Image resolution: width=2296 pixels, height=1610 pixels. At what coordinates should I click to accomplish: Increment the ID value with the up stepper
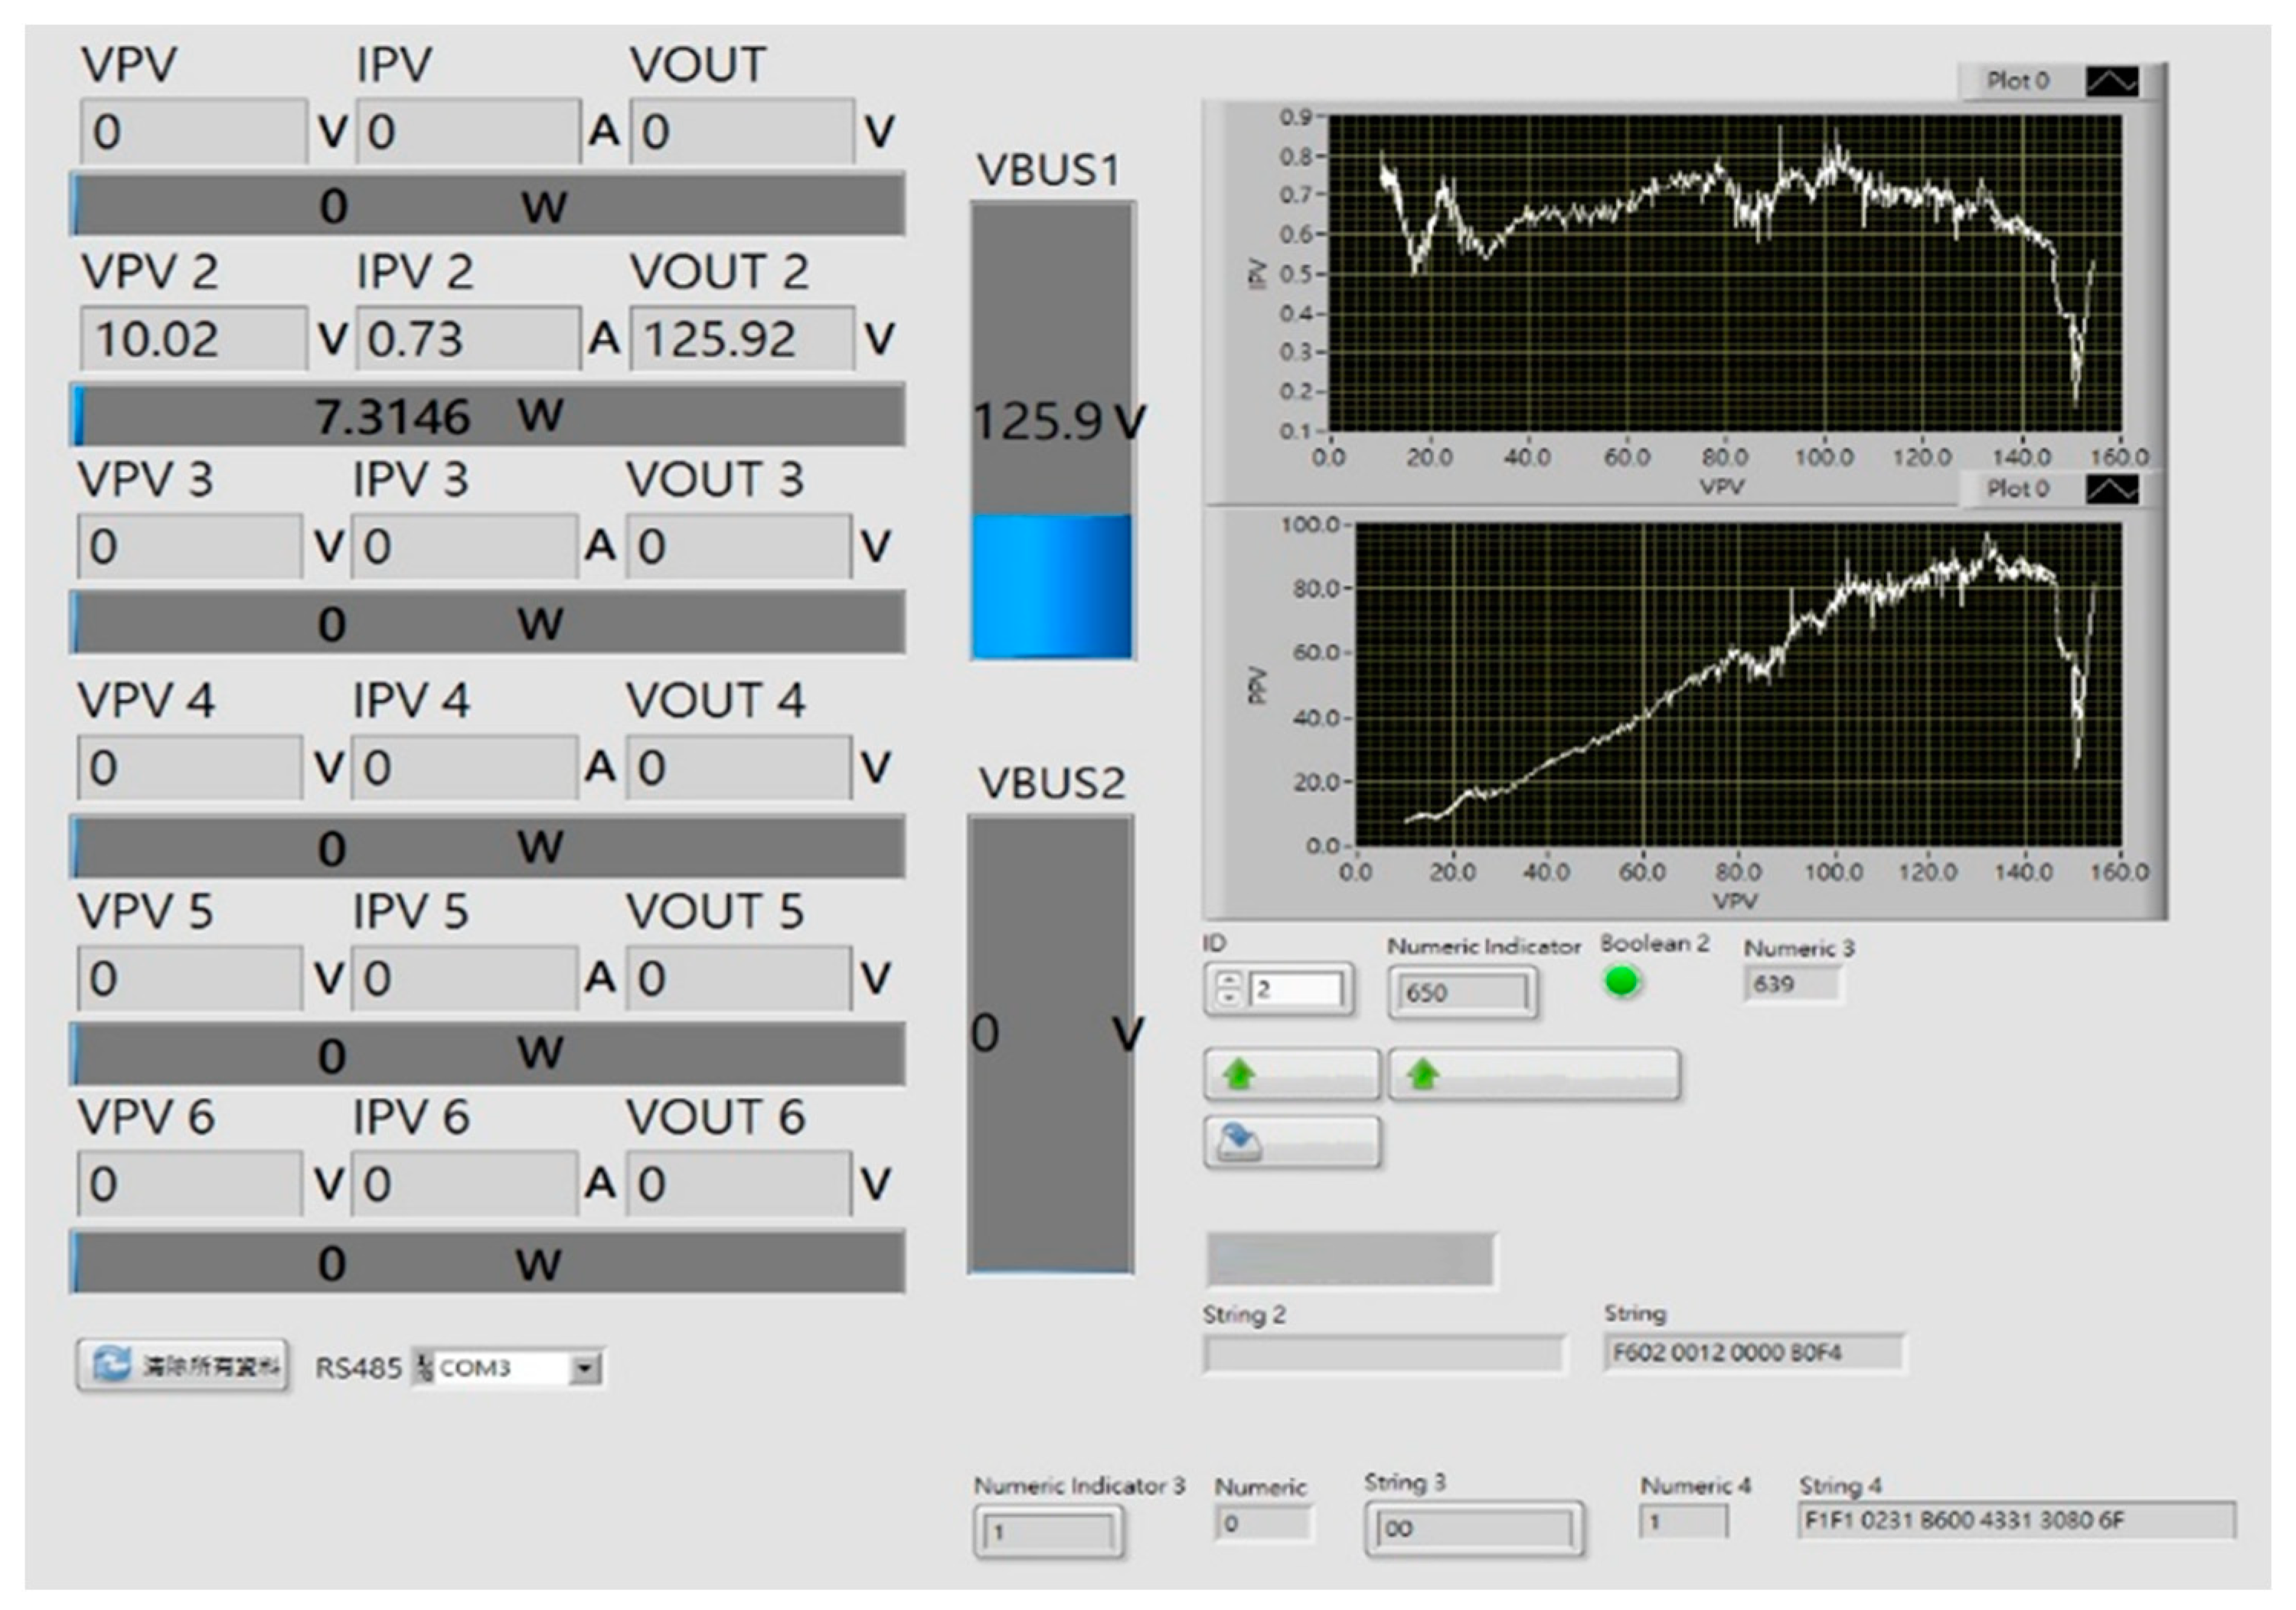coord(1230,980)
